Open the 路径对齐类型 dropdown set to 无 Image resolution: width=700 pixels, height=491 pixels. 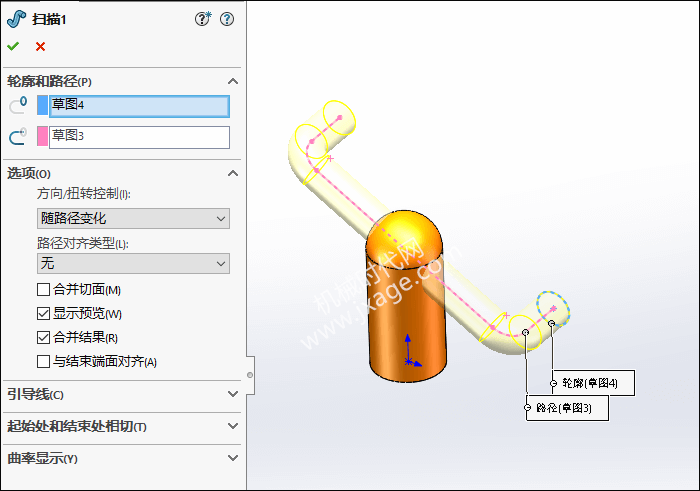pos(133,263)
